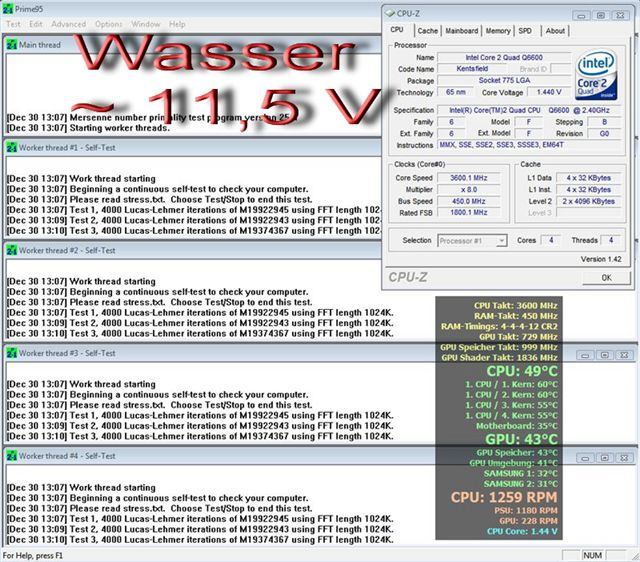Minimize the Worker thread #4 window

coord(585,458)
